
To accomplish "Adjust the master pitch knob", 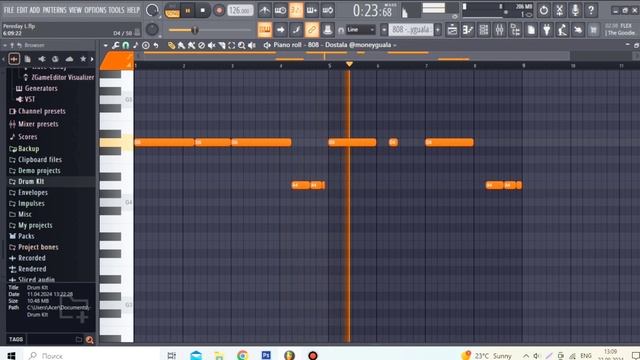I will pos(152,29).
